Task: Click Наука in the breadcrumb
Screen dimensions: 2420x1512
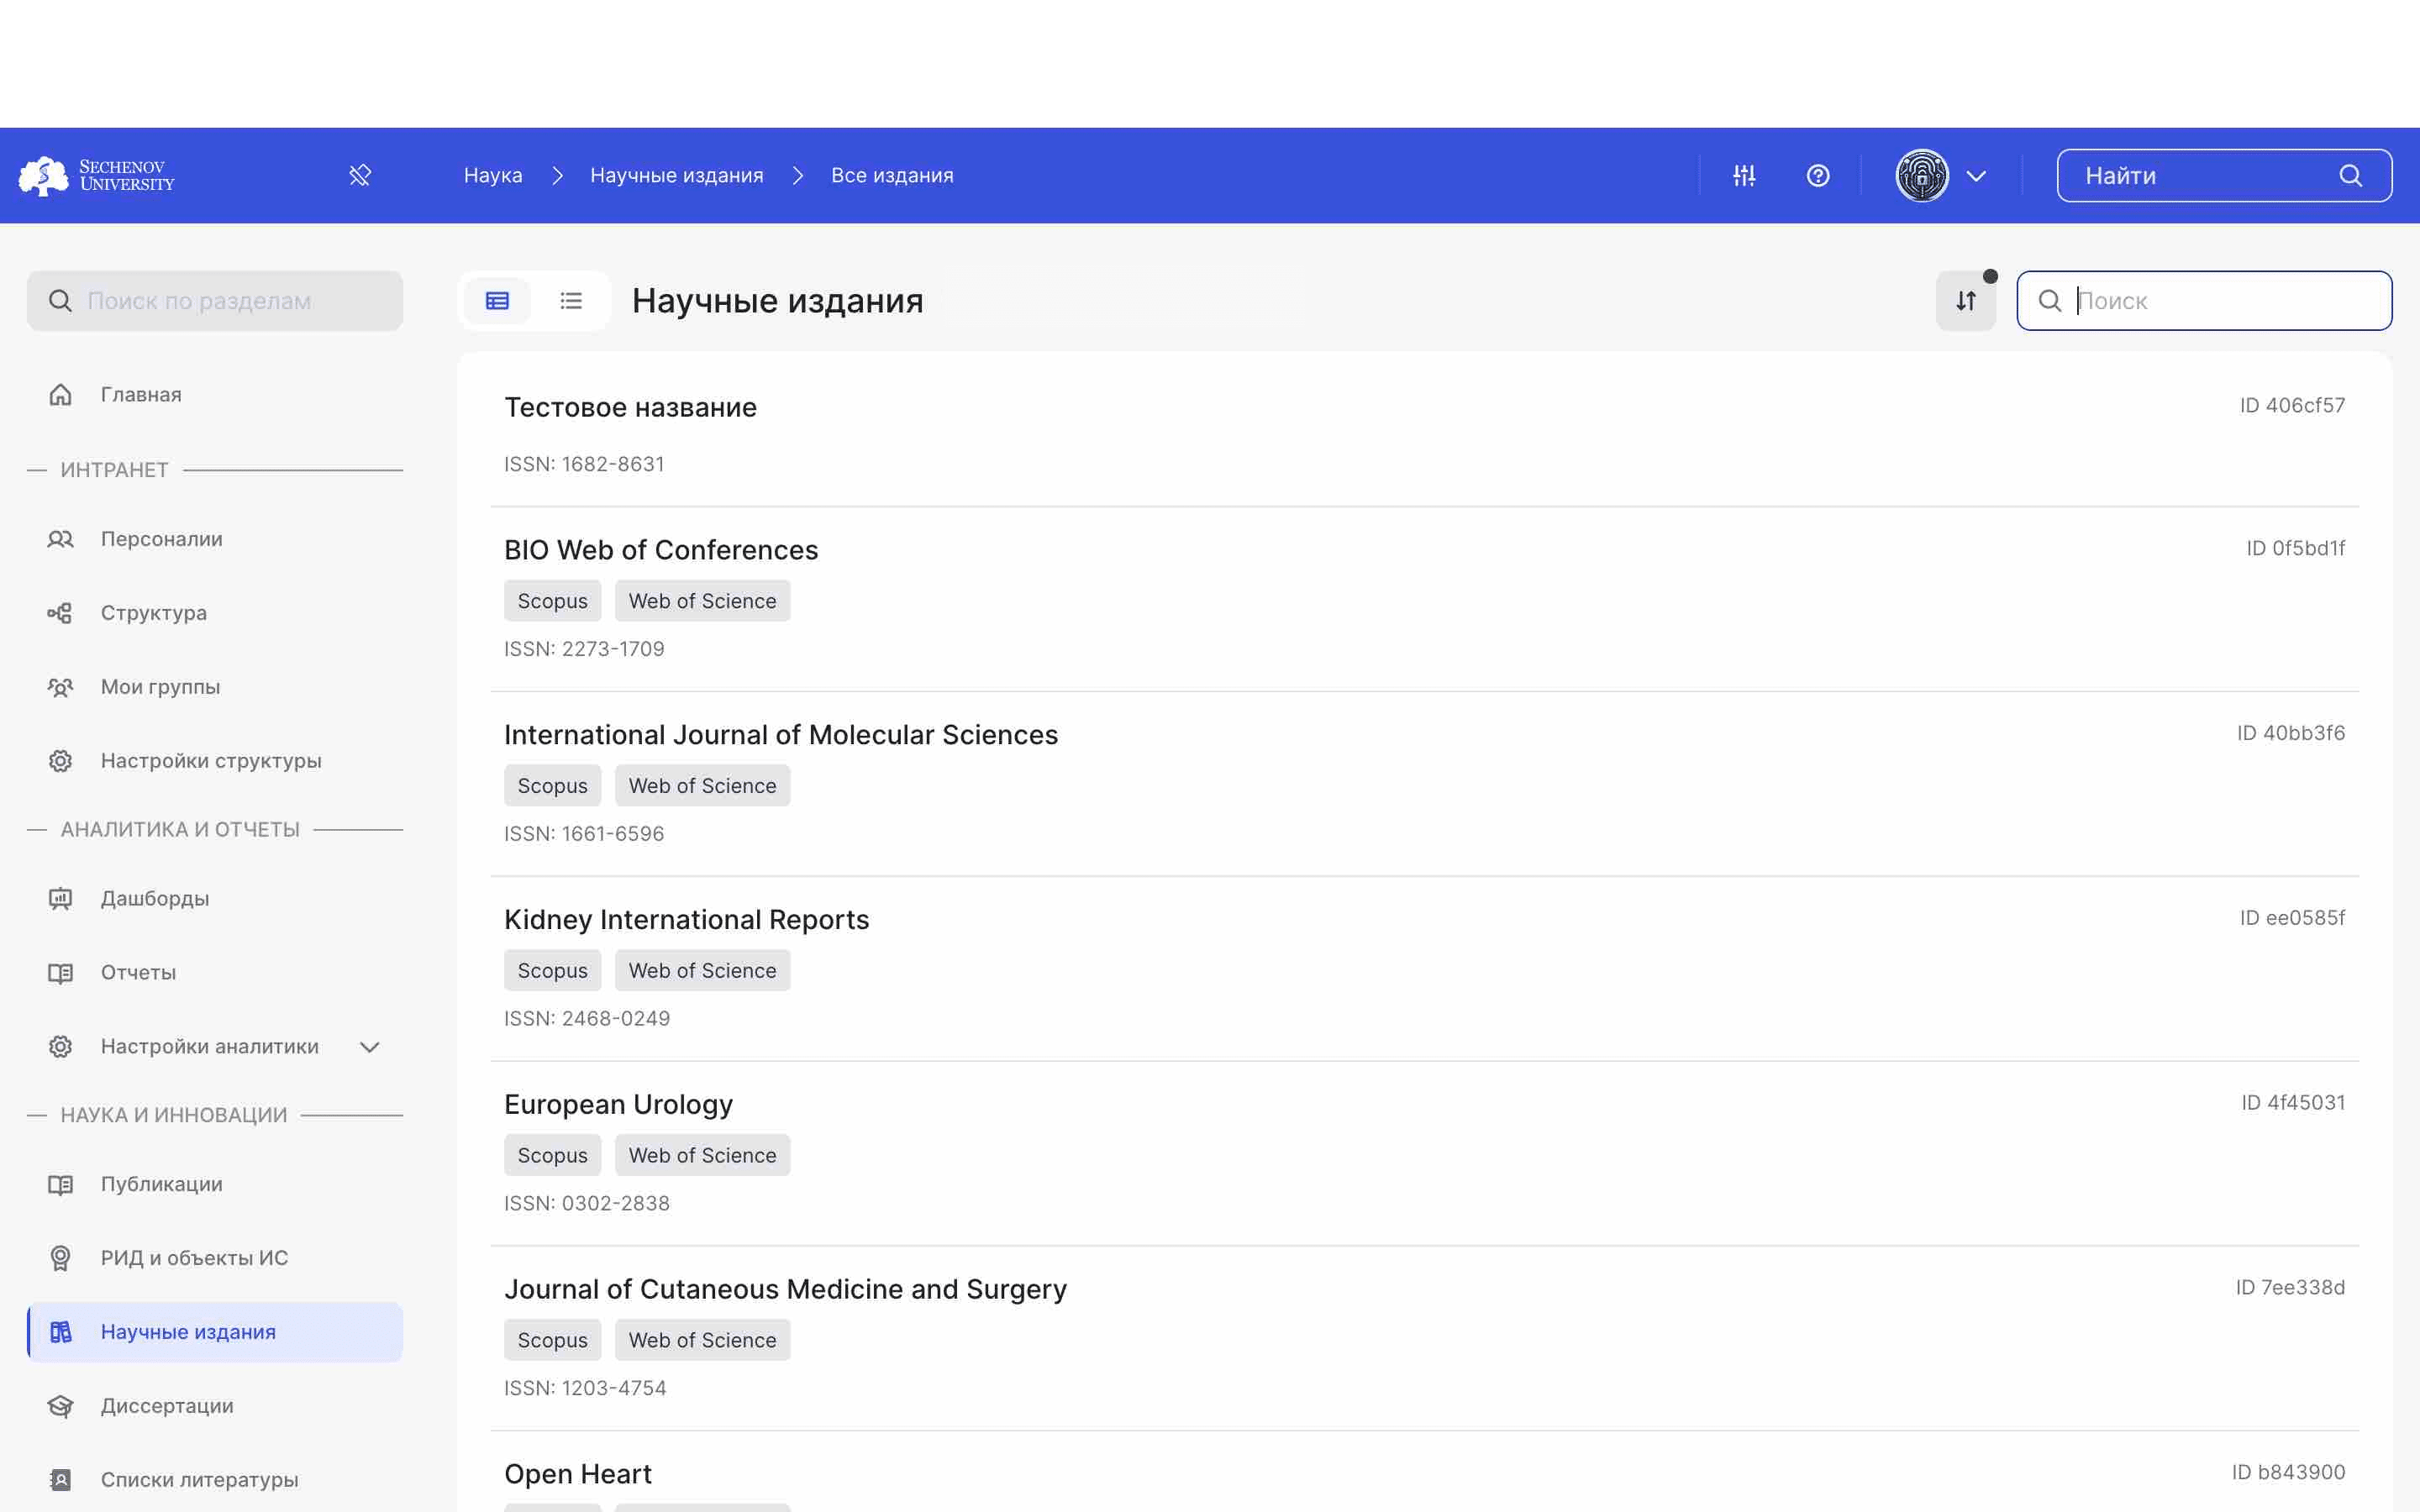Action: (x=493, y=176)
